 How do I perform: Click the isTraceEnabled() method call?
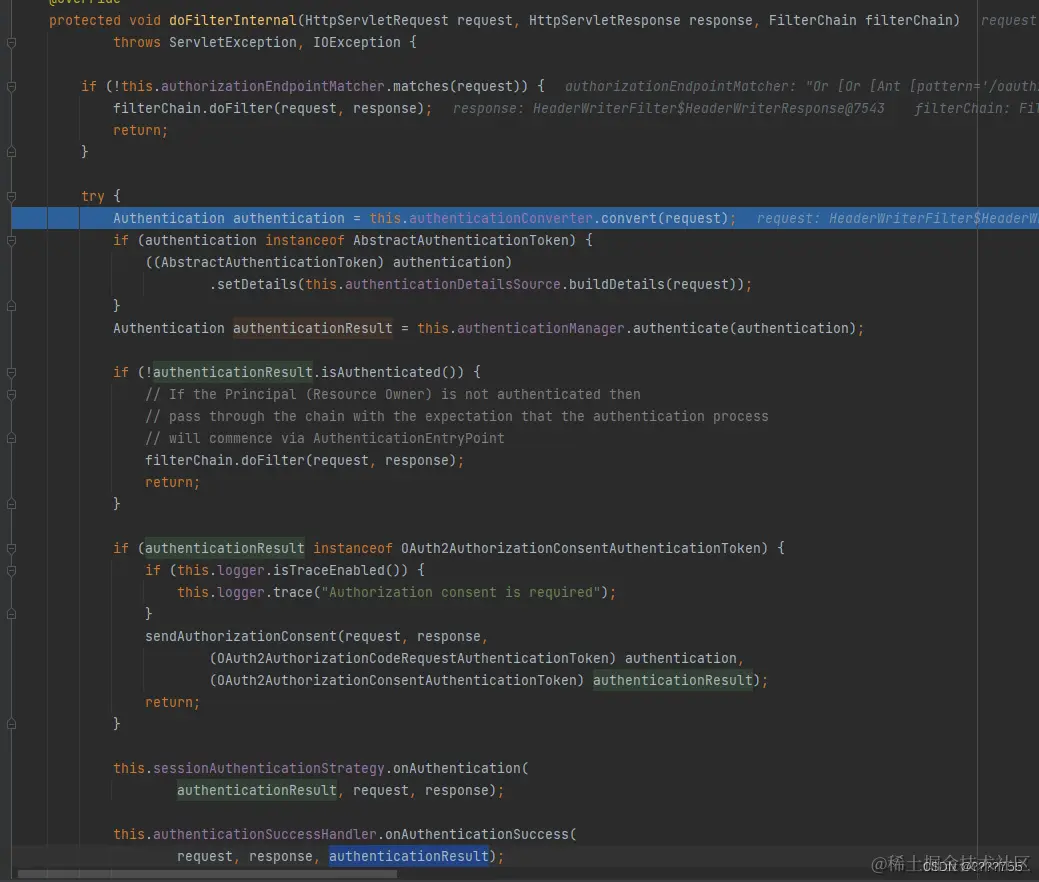click(x=341, y=571)
